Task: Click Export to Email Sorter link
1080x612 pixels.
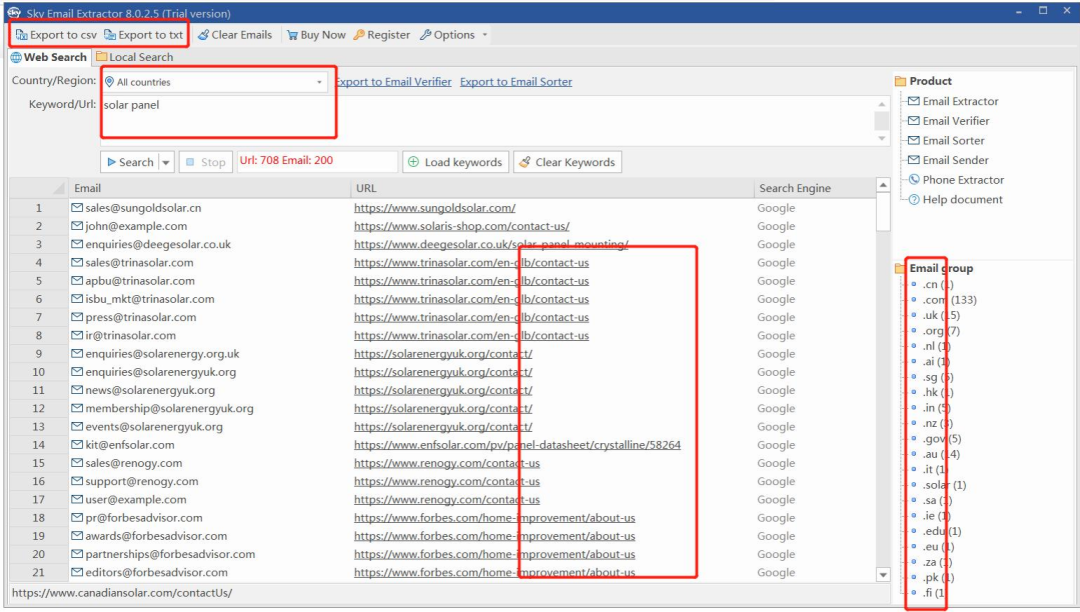Action: coord(516,82)
